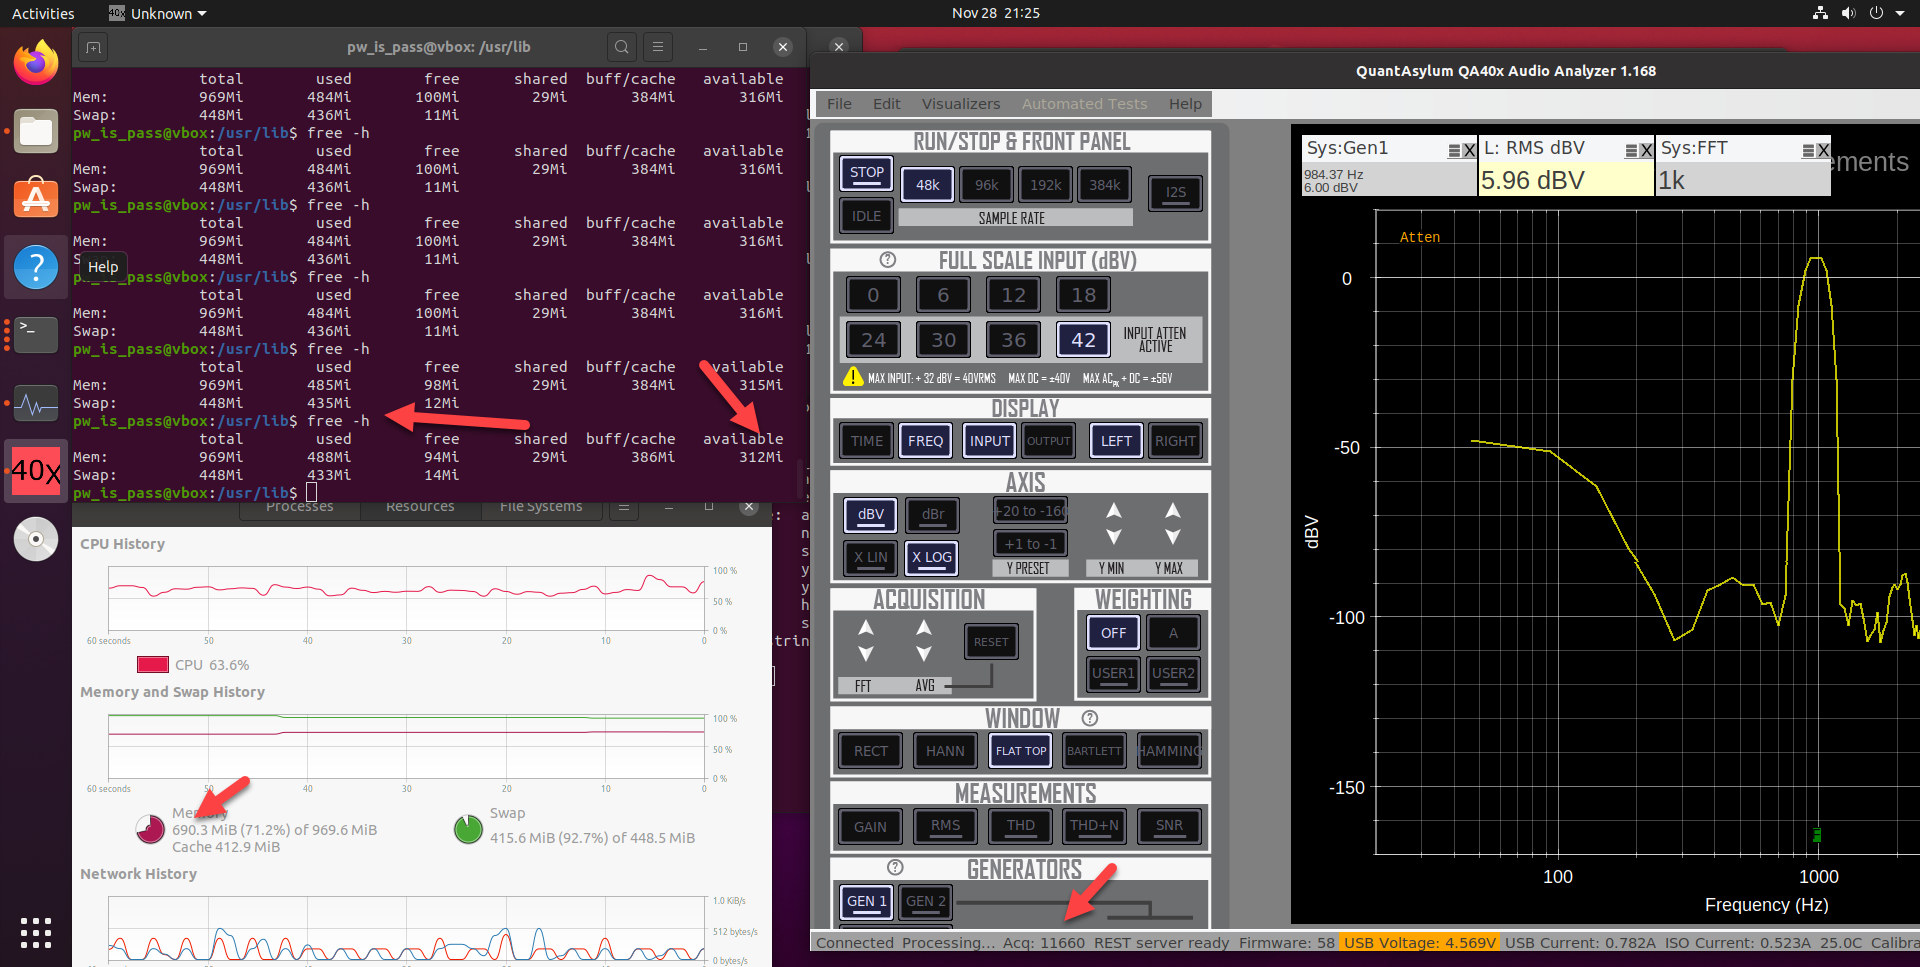Open Sys:FFT visualizer menu icon
This screenshot has height=967, width=1920.
(x=1808, y=151)
